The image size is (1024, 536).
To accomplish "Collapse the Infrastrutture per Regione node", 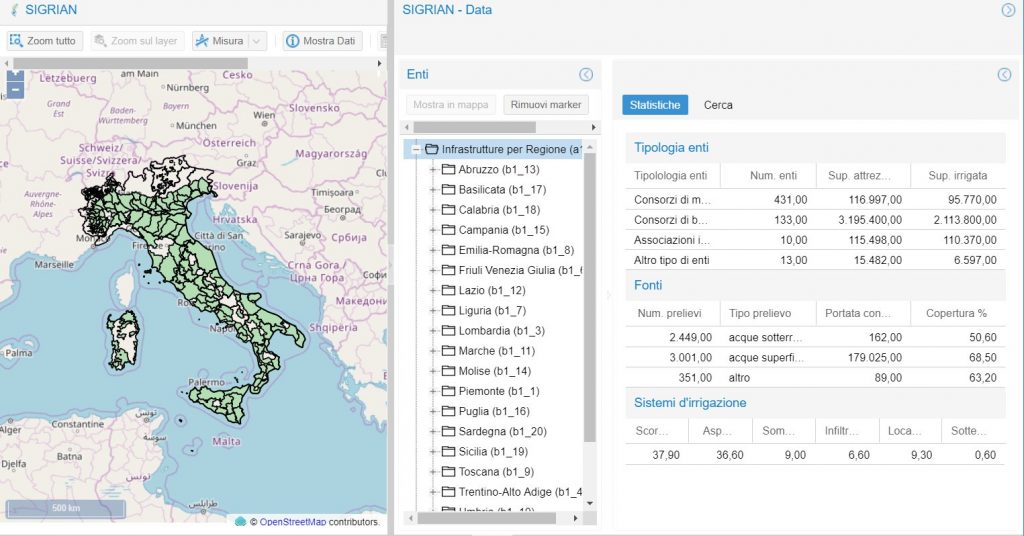I will [414, 149].
